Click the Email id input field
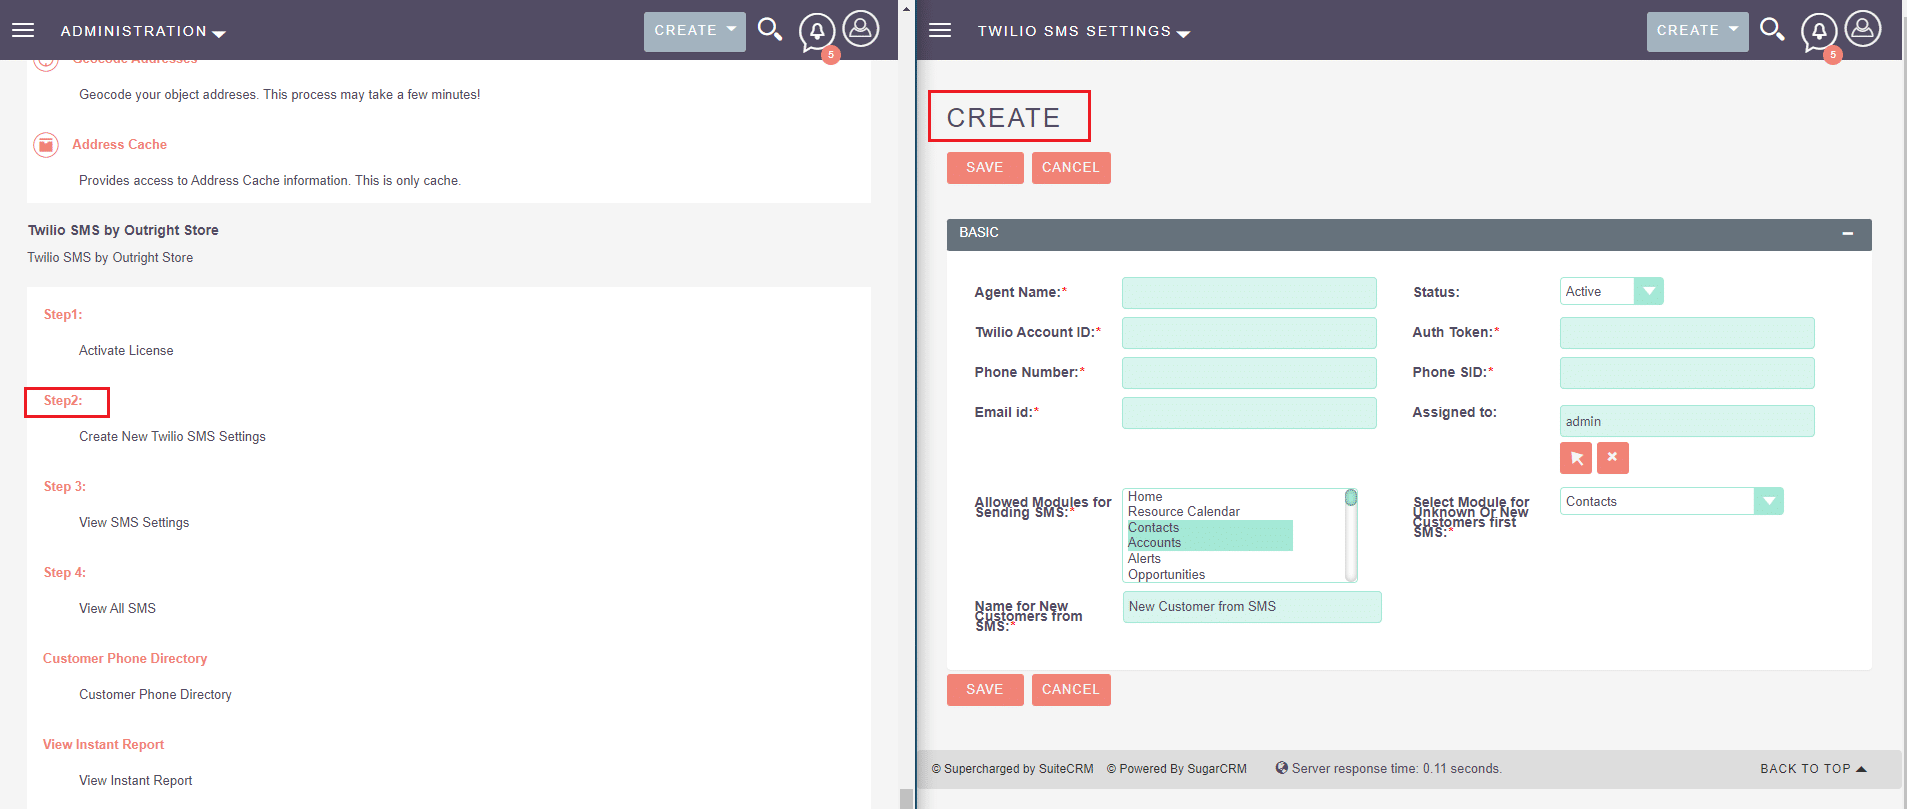The image size is (1907, 809). pyautogui.click(x=1249, y=413)
